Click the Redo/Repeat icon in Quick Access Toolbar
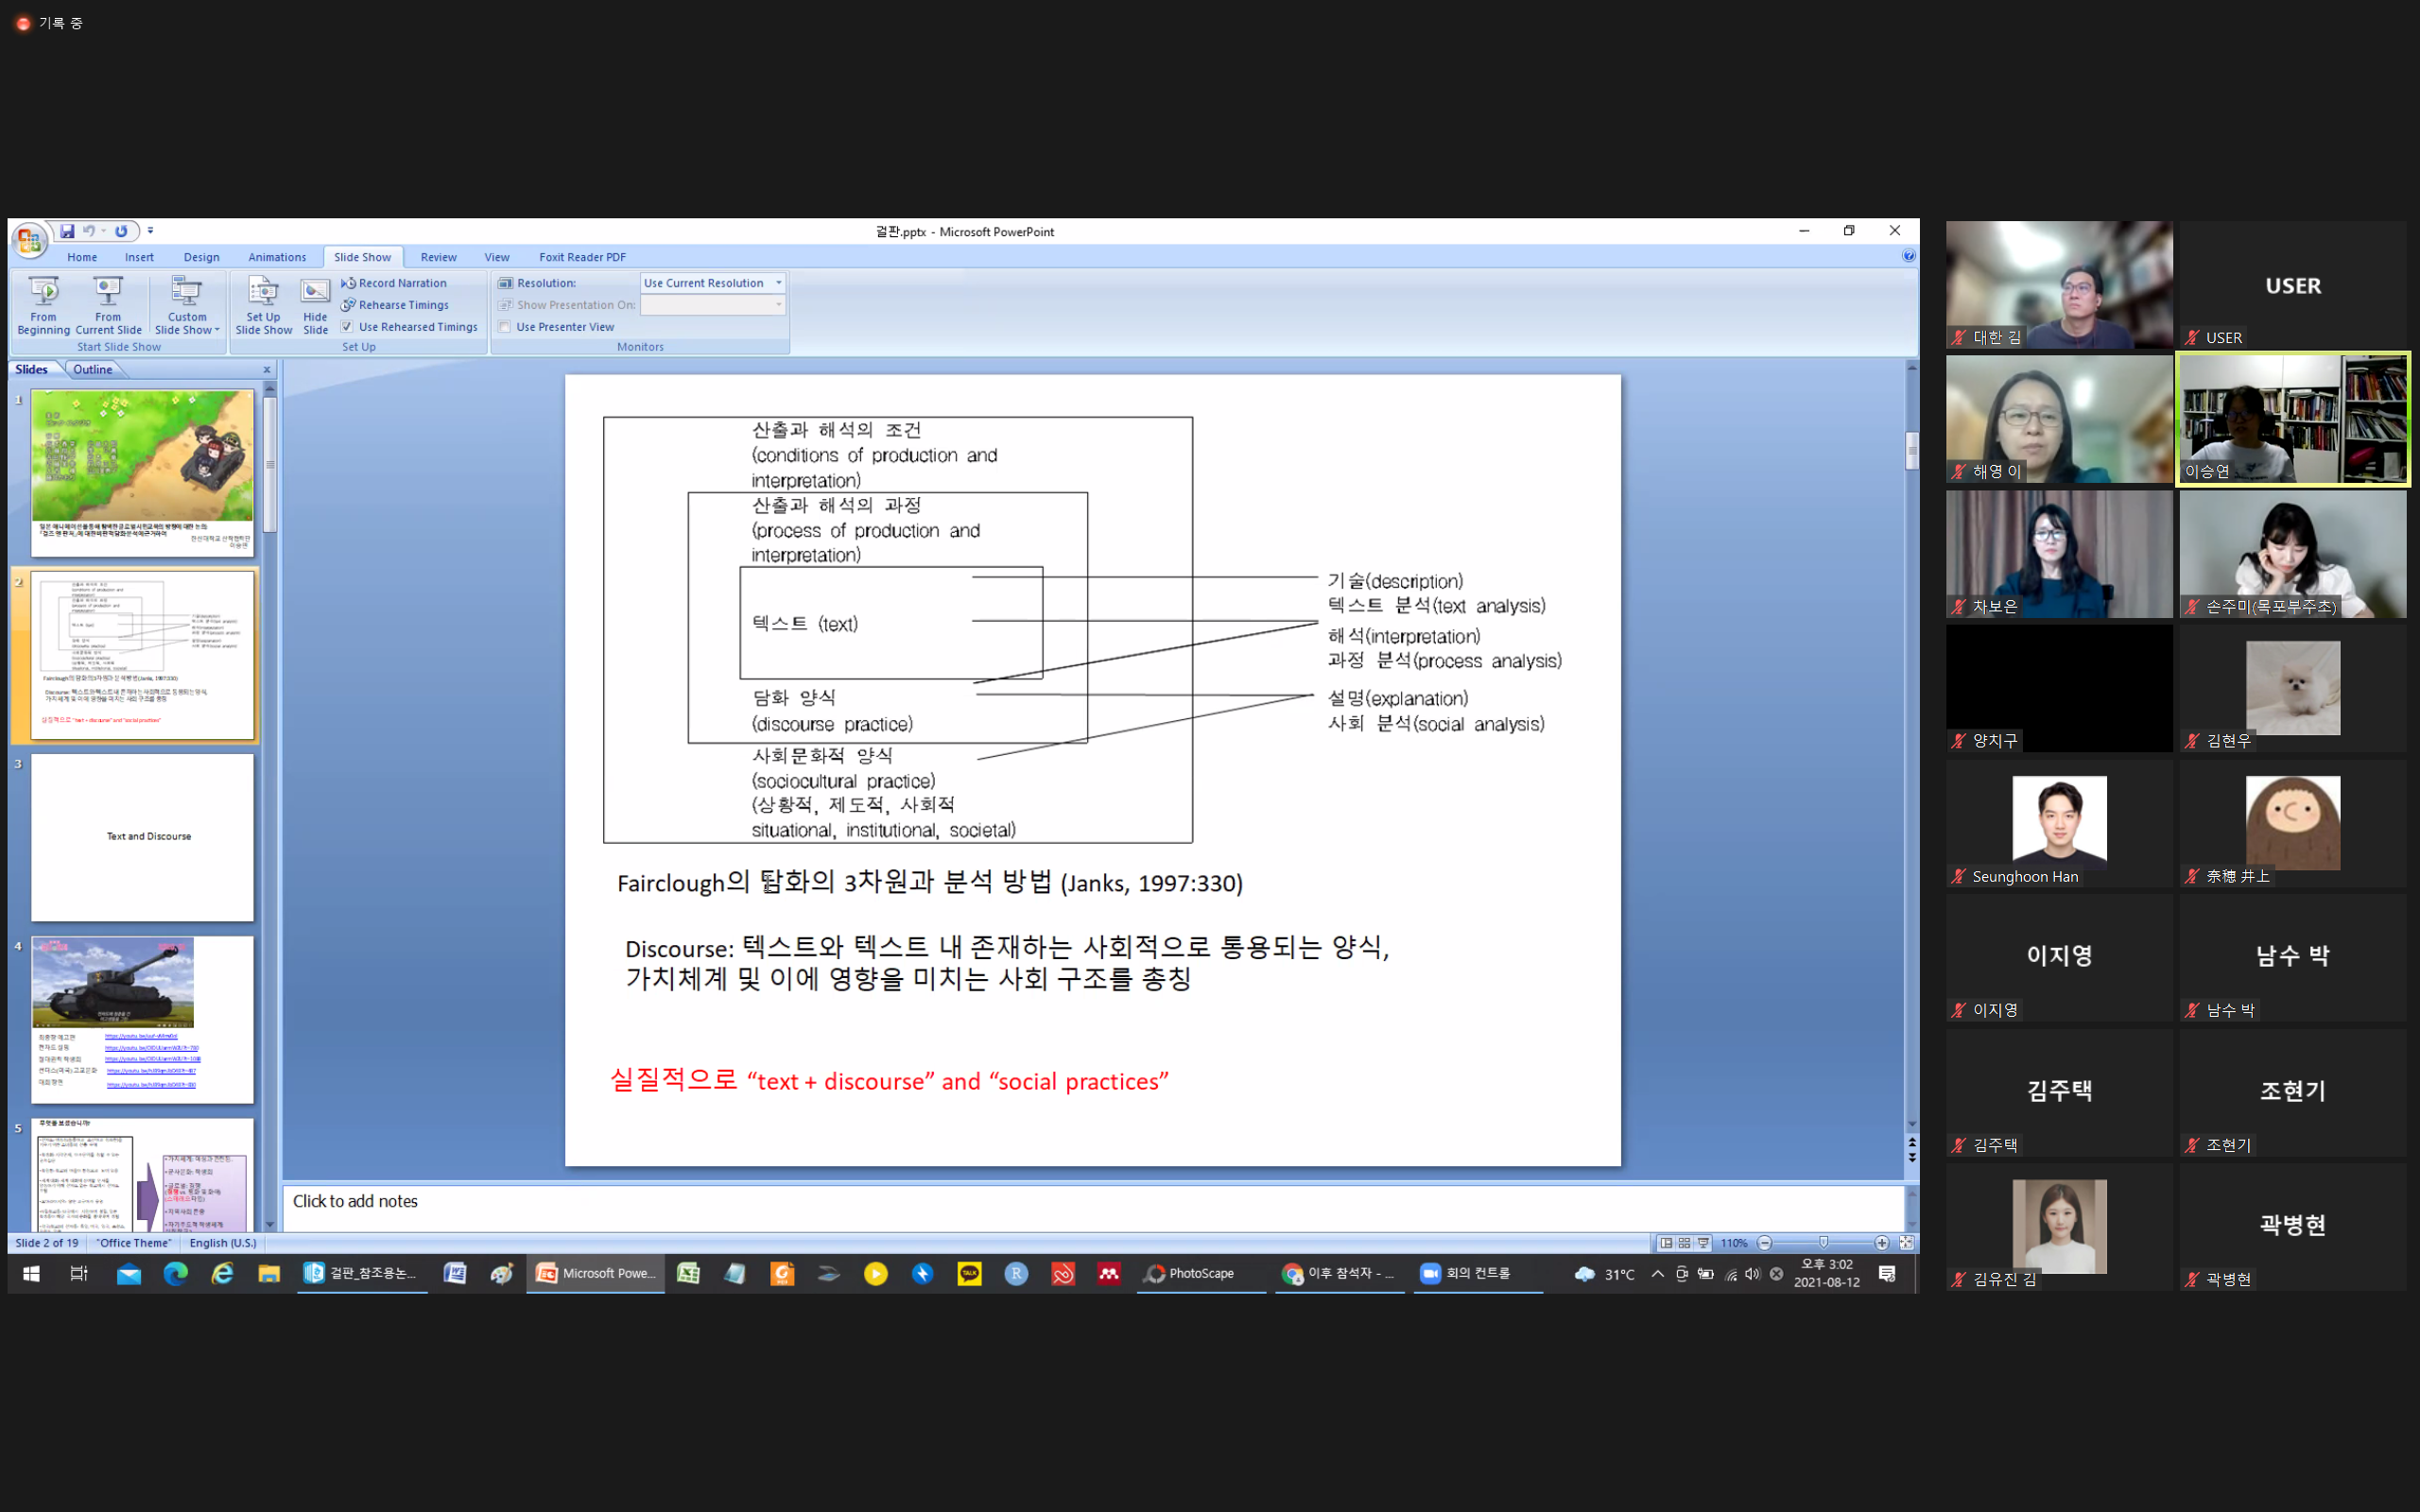 (x=121, y=231)
